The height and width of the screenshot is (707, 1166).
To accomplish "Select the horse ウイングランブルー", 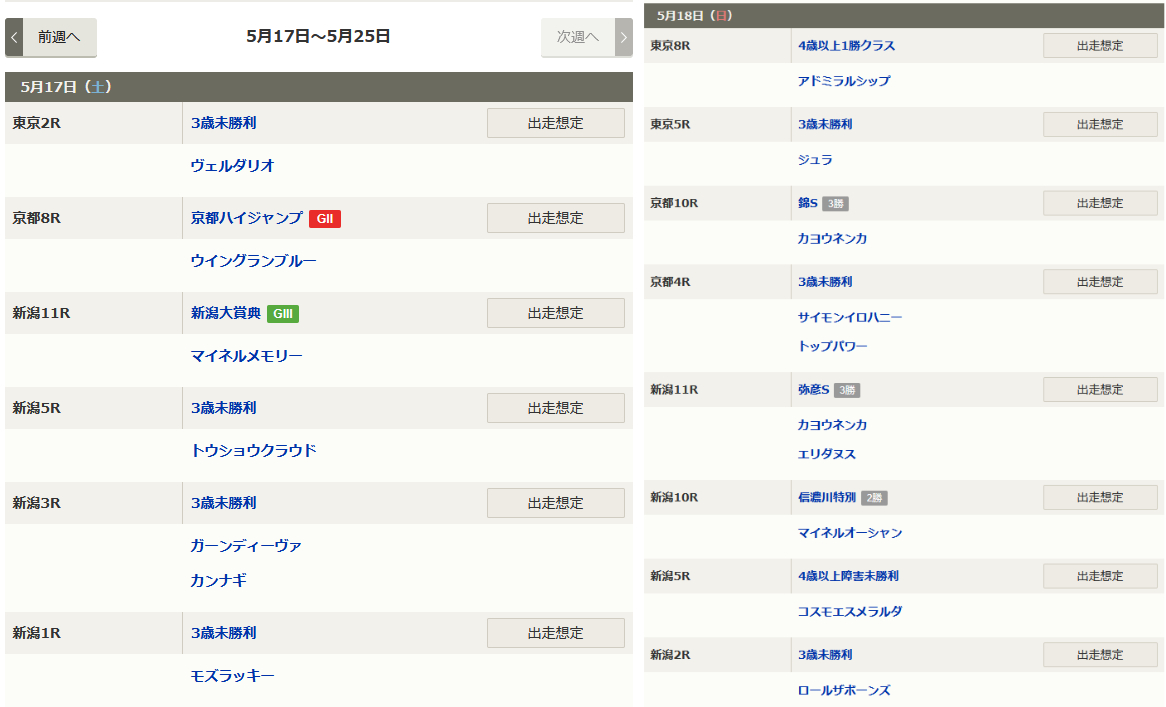I will click(x=253, y=261).
